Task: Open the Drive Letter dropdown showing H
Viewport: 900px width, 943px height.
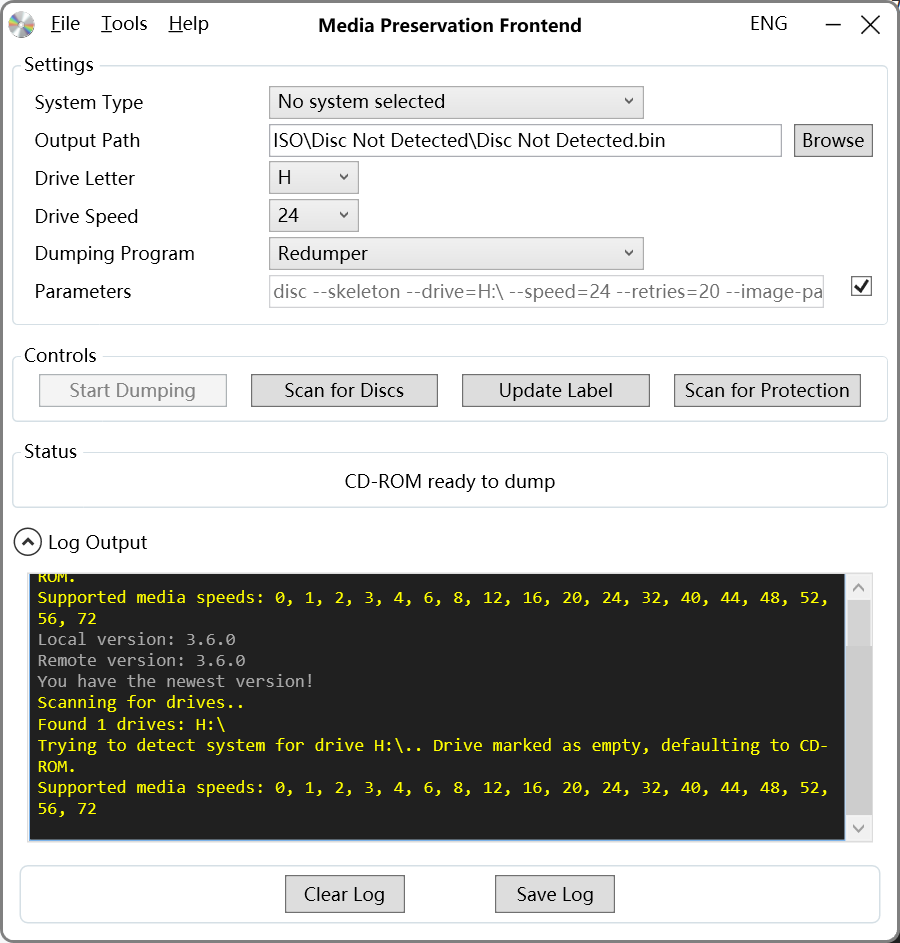Action: [x=314, y=177]
